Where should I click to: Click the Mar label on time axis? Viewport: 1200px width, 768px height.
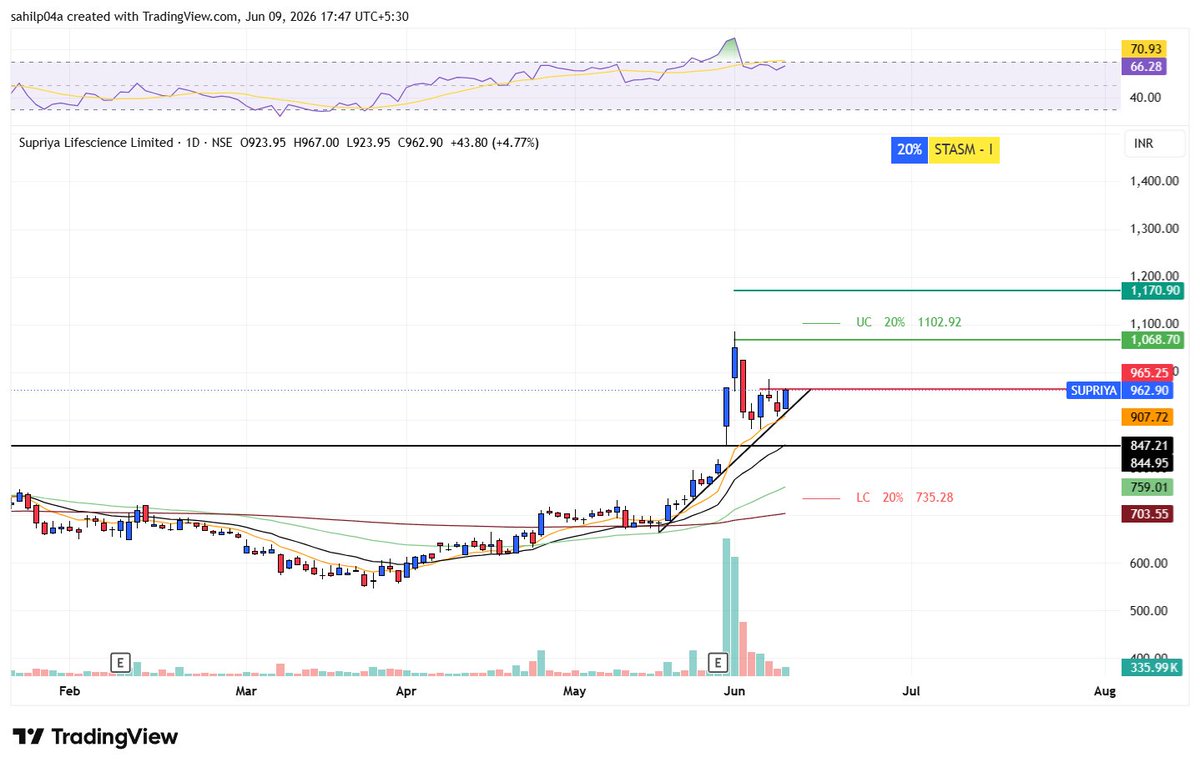(x=246, y=691)
